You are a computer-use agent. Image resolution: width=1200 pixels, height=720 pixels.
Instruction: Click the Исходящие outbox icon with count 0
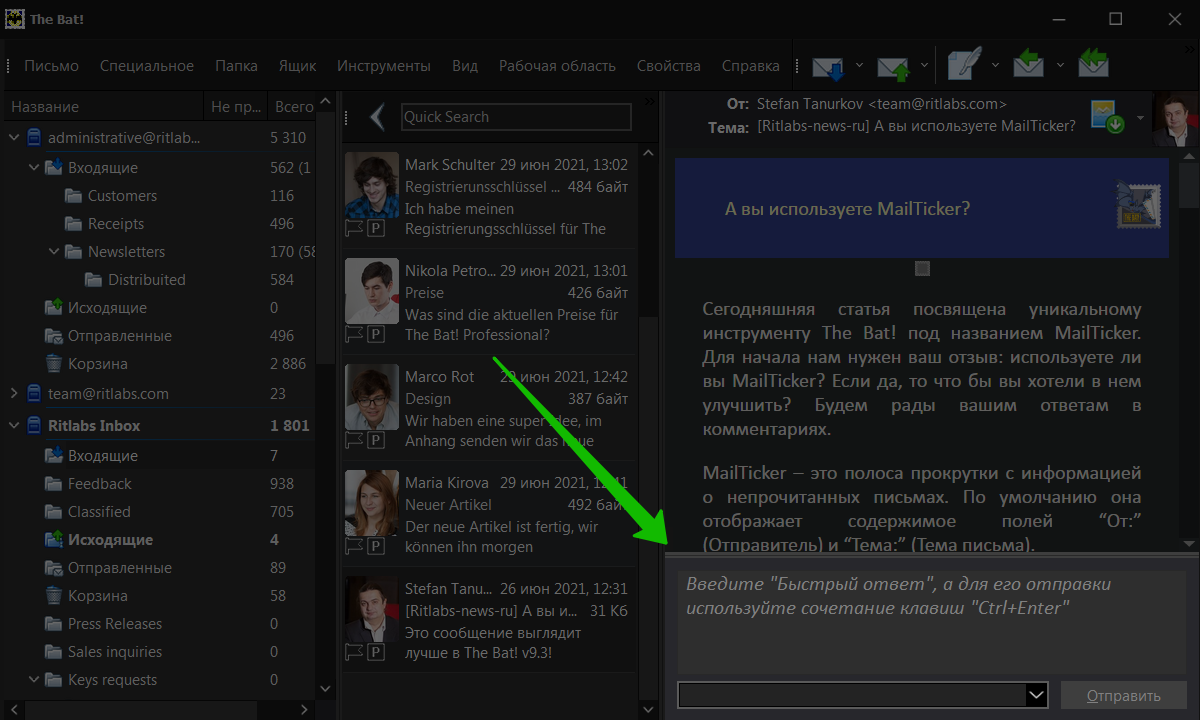tap(54, 308)
